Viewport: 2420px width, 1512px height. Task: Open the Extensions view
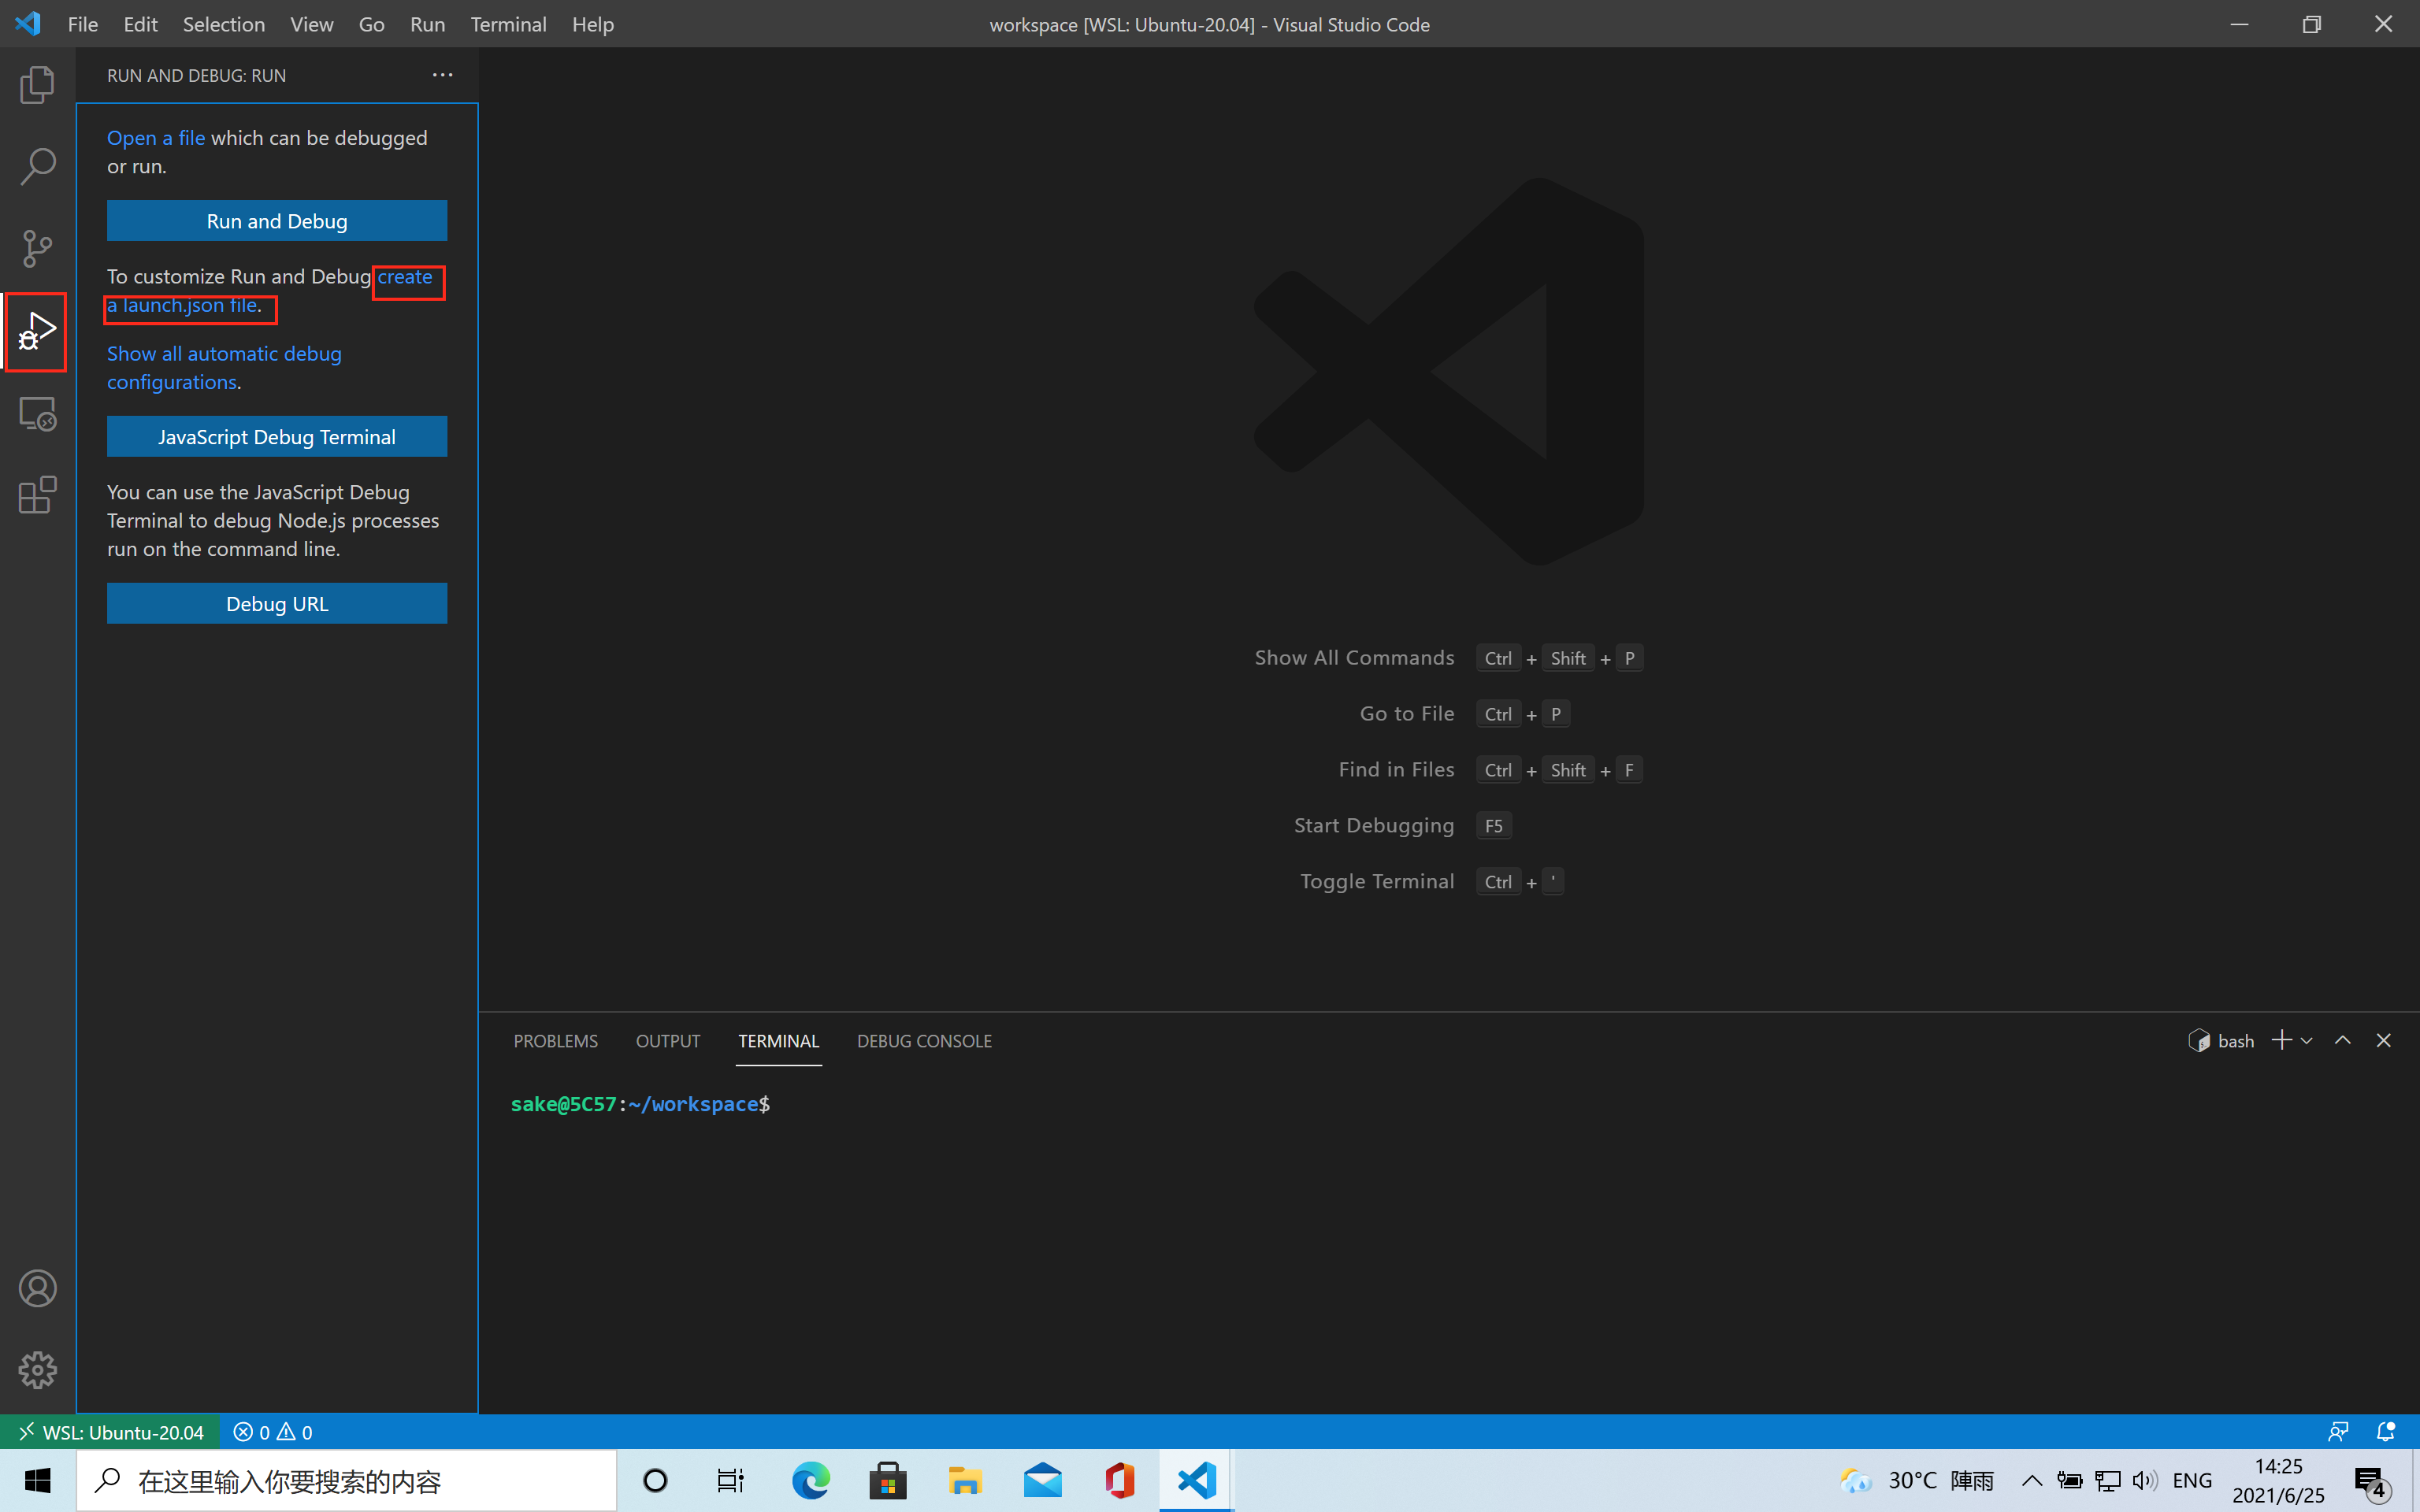tap(37, 495)
